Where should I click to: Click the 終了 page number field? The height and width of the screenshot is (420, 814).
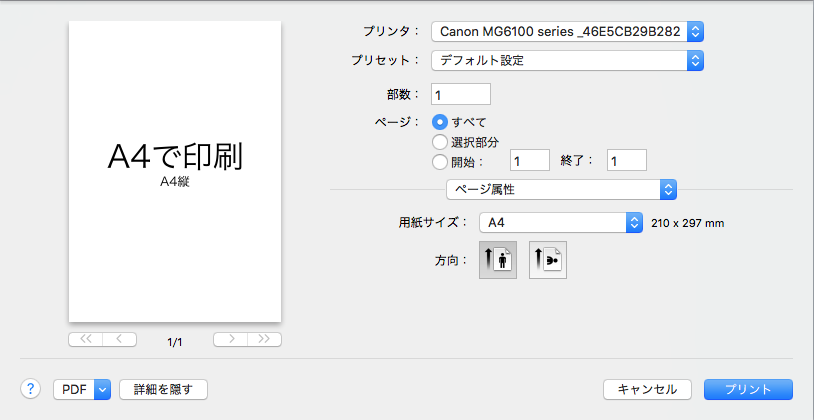coord(627,160)
